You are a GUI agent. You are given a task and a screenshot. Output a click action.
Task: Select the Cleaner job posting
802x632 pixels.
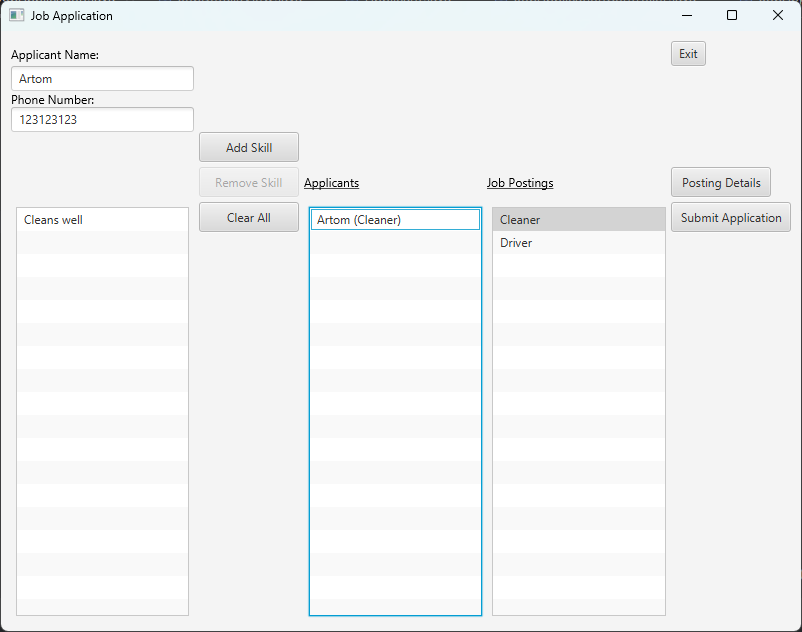click(520, 218)
